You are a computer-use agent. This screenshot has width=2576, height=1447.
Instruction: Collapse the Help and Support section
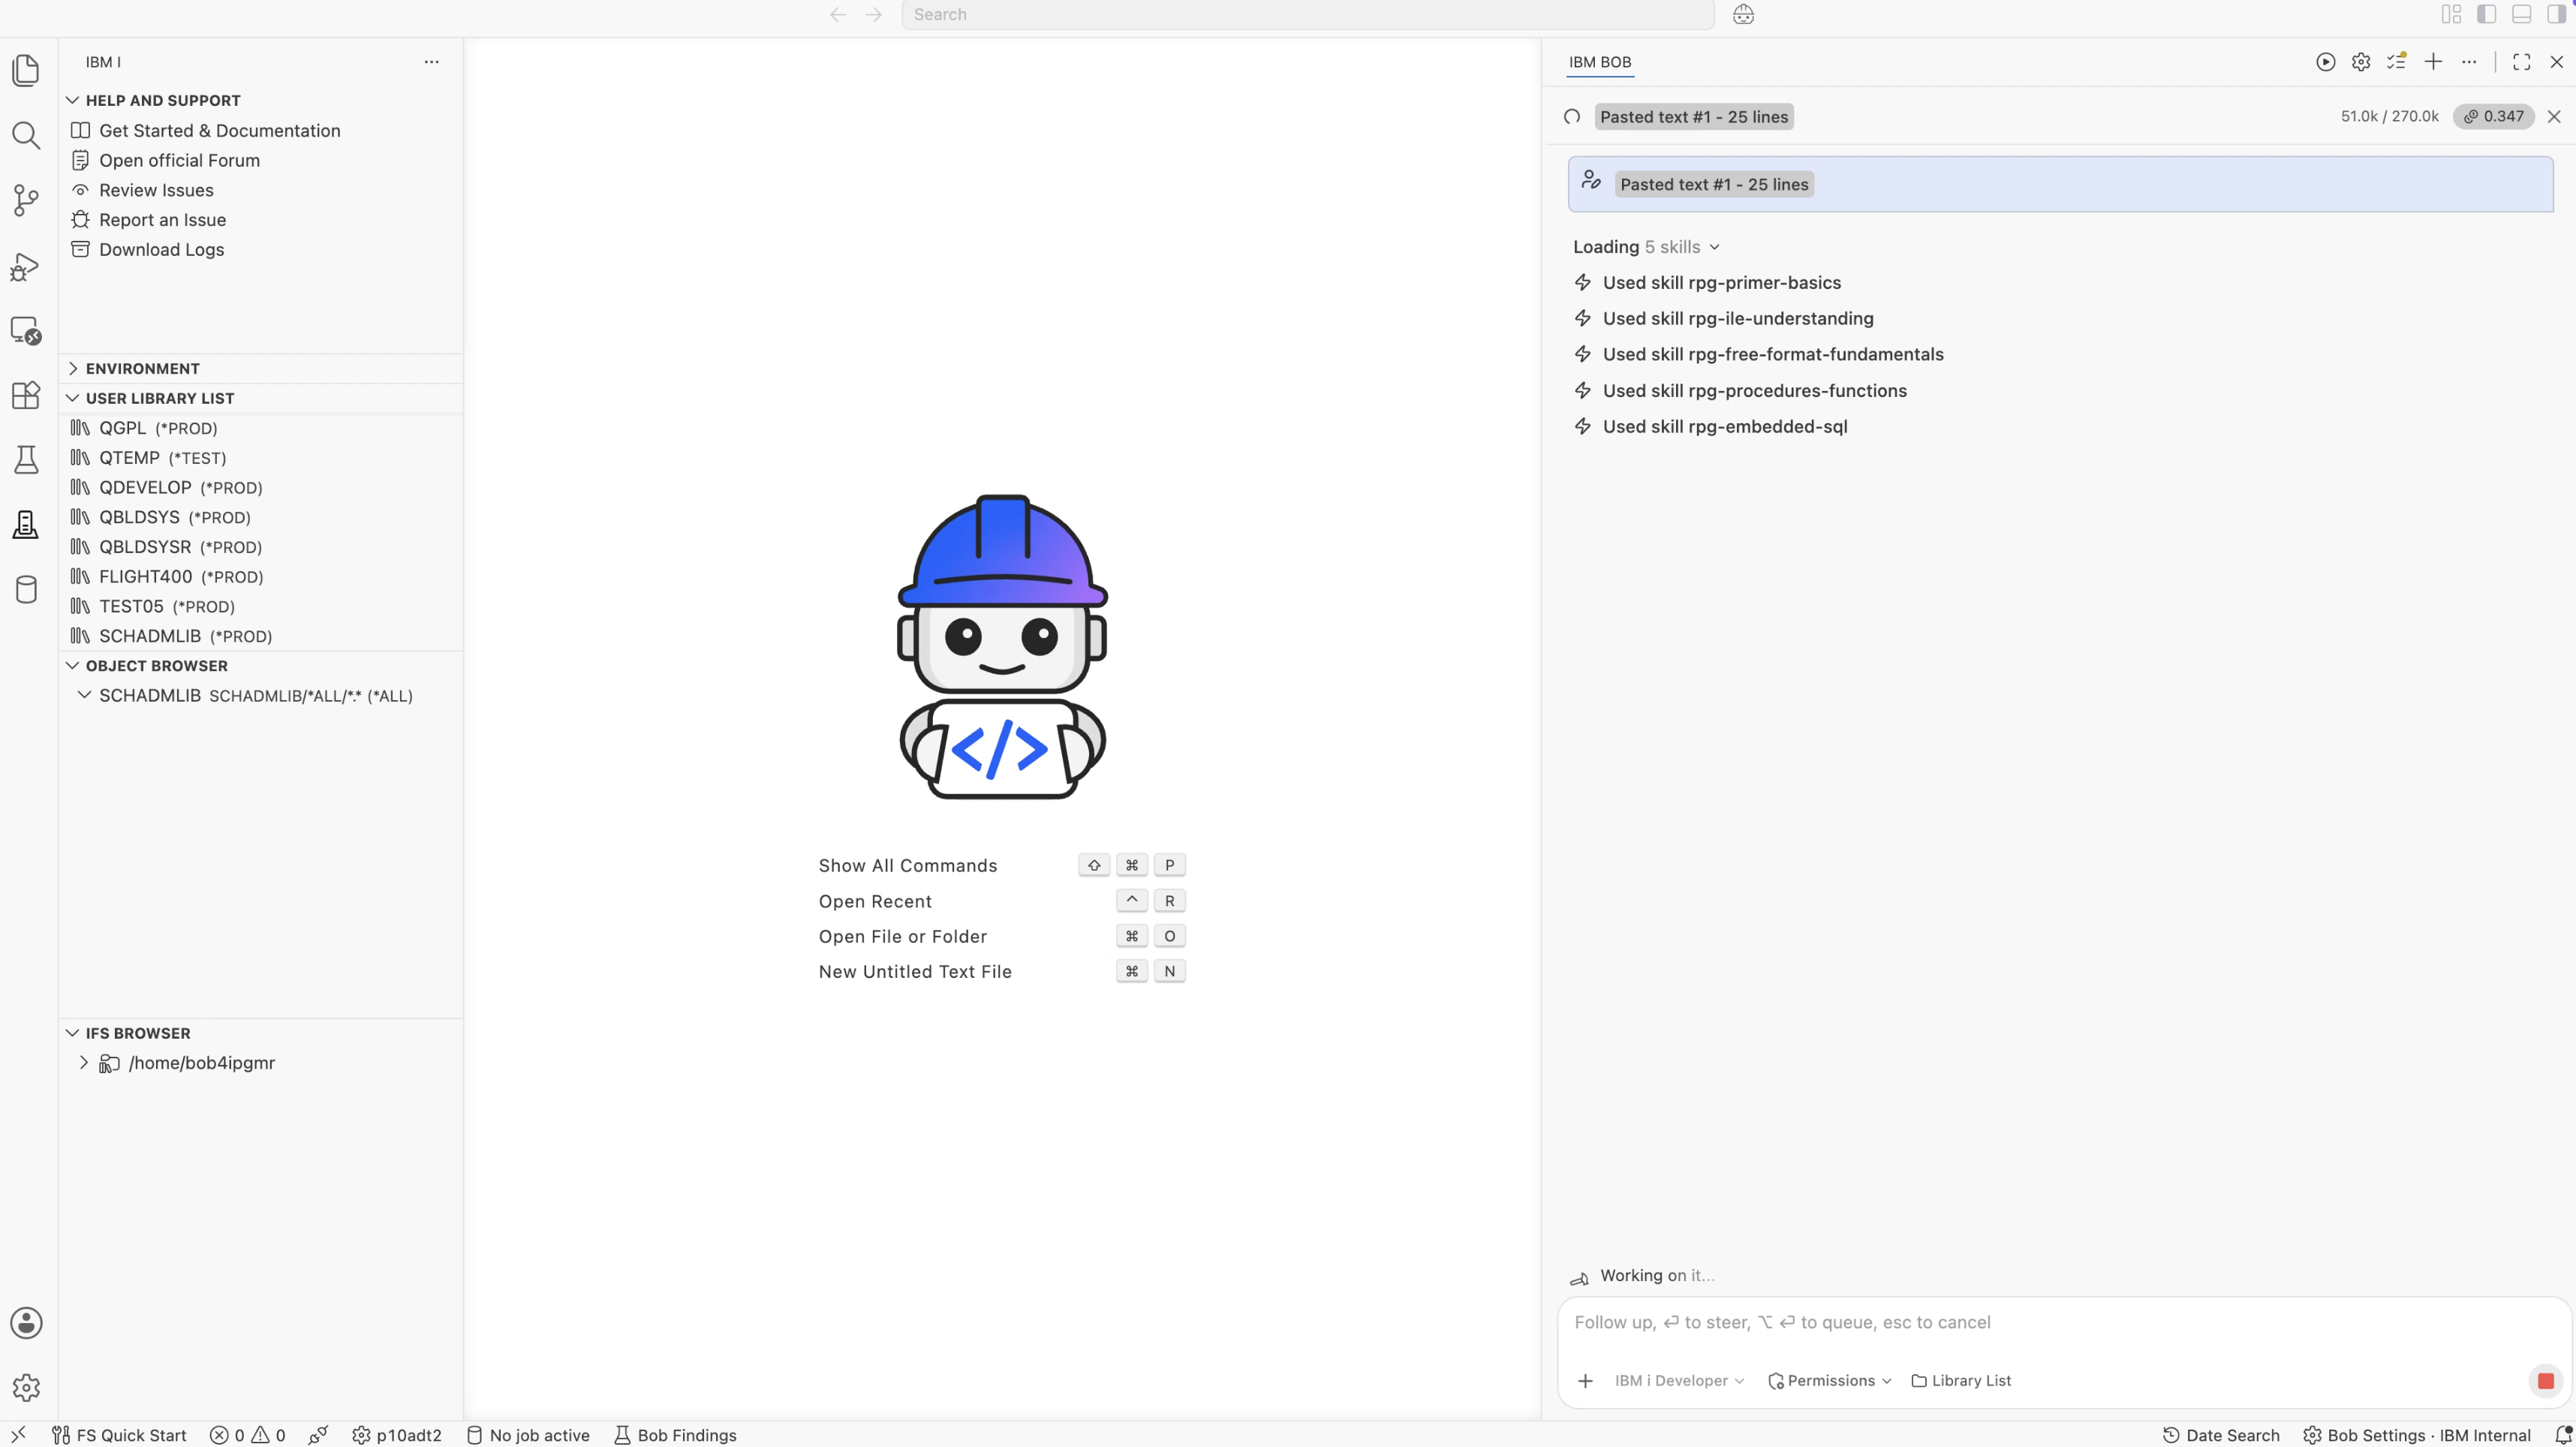tap(73, 100)
